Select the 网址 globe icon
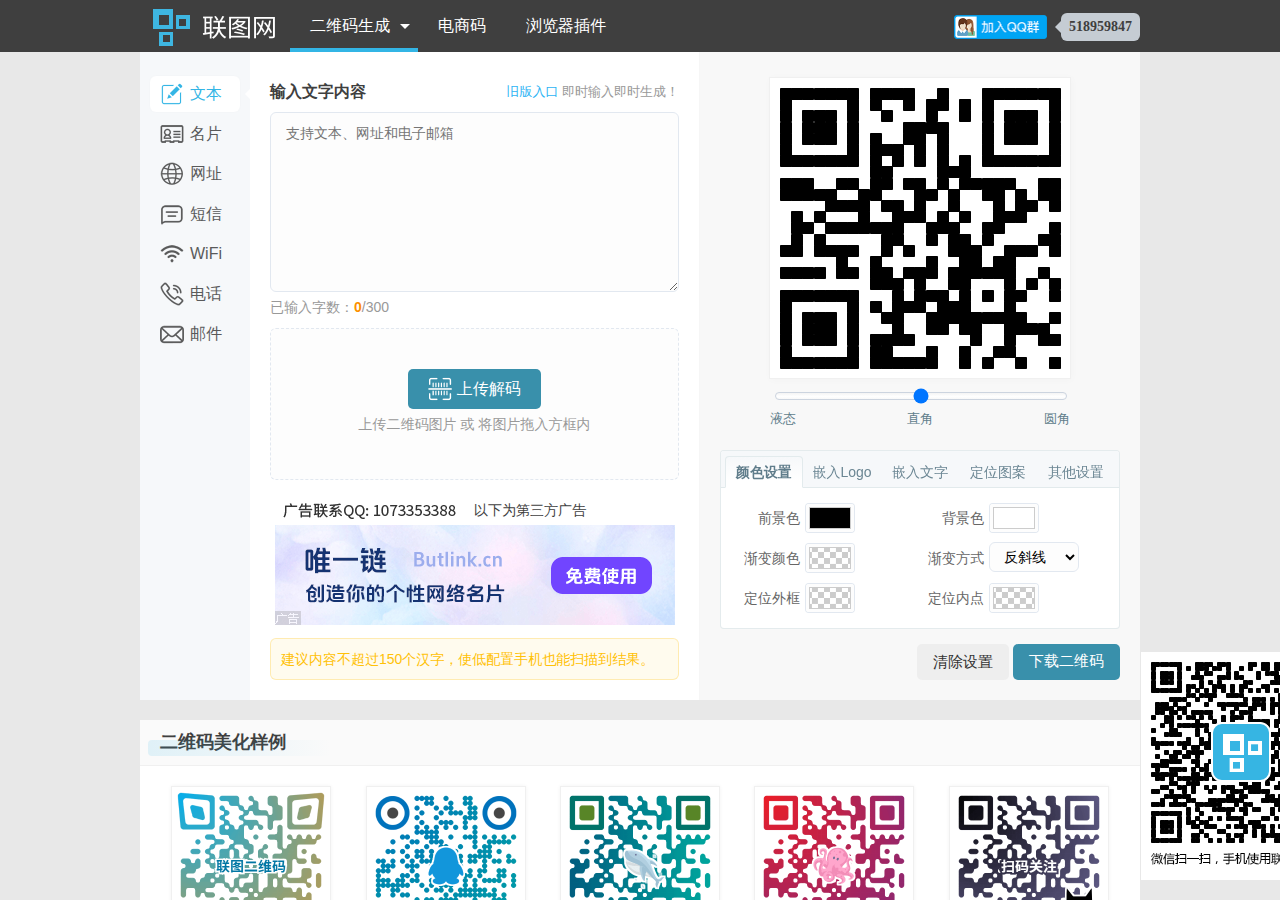 point(171,174)
